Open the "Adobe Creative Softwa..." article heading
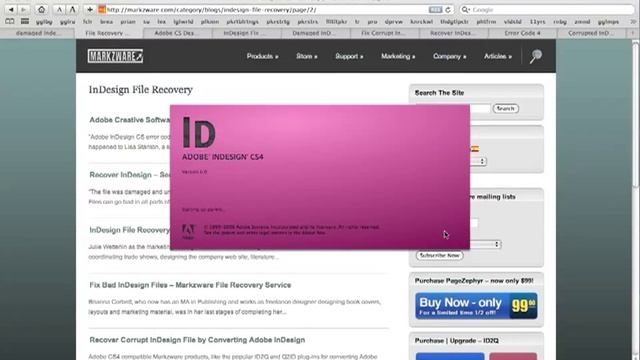 pyautogui.click(x=129, y=120)
